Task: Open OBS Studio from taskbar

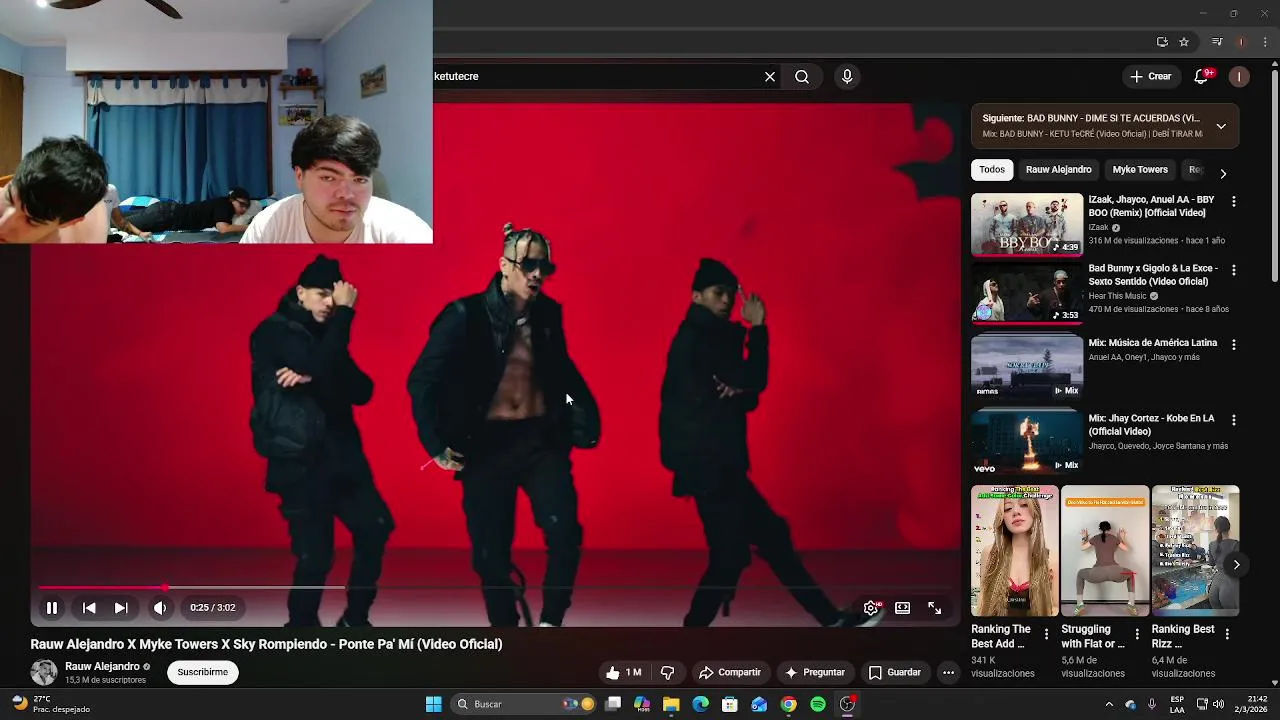Action: pos(848,704)
